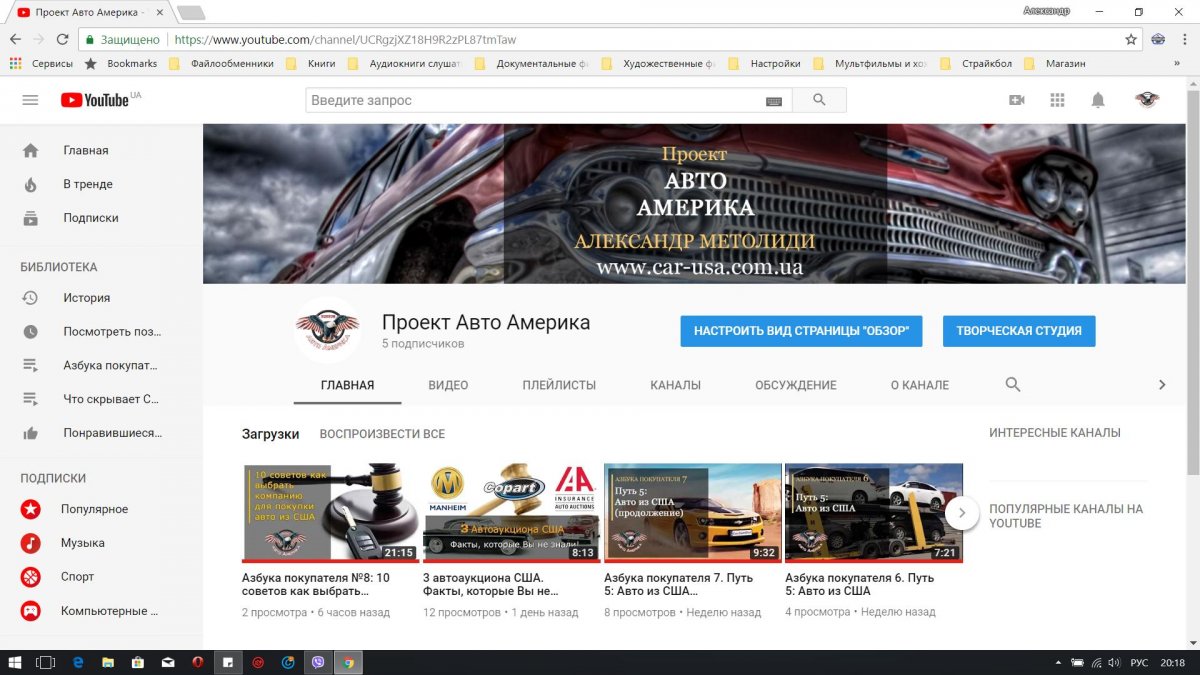This screenshot has height=675, width=1200.
Task: Click the РУС language indicator
Action: [1139, 662]
